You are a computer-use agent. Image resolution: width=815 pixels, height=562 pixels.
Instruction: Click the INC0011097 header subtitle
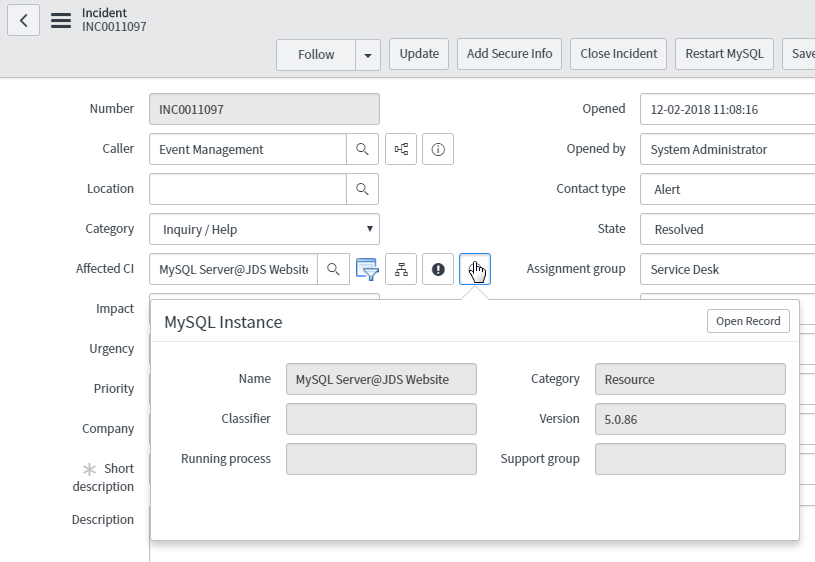pos(114,27)
